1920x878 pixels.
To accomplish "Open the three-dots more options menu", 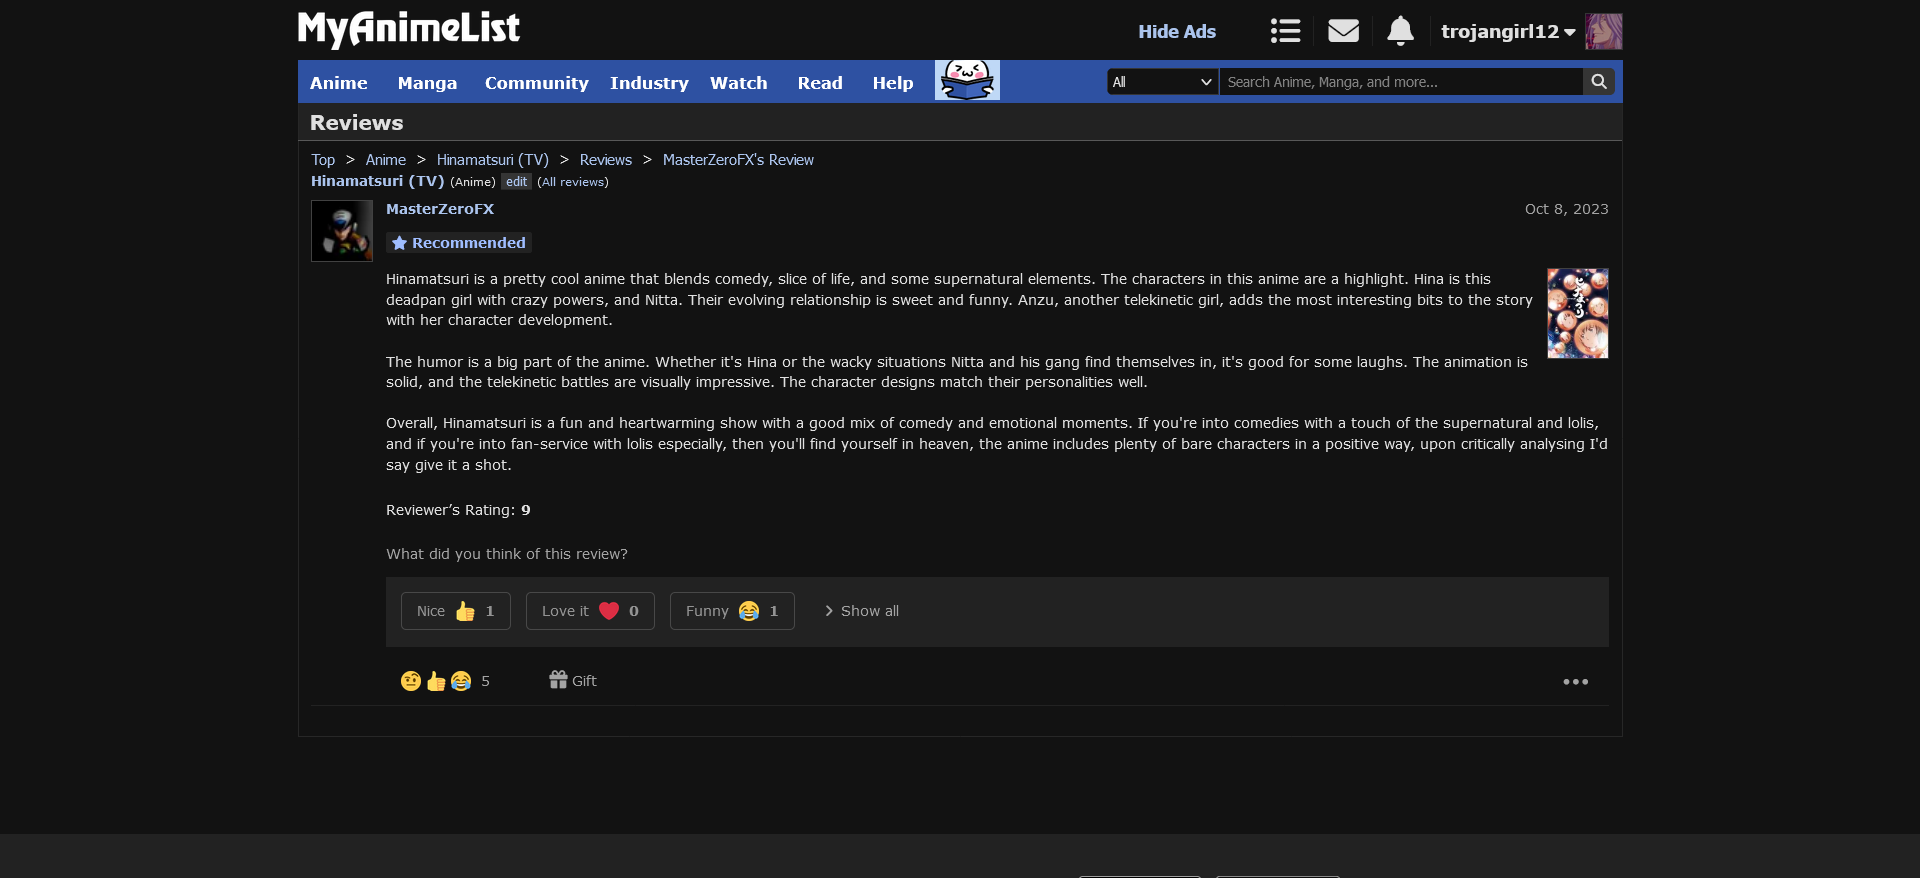I will point(1575,682).
